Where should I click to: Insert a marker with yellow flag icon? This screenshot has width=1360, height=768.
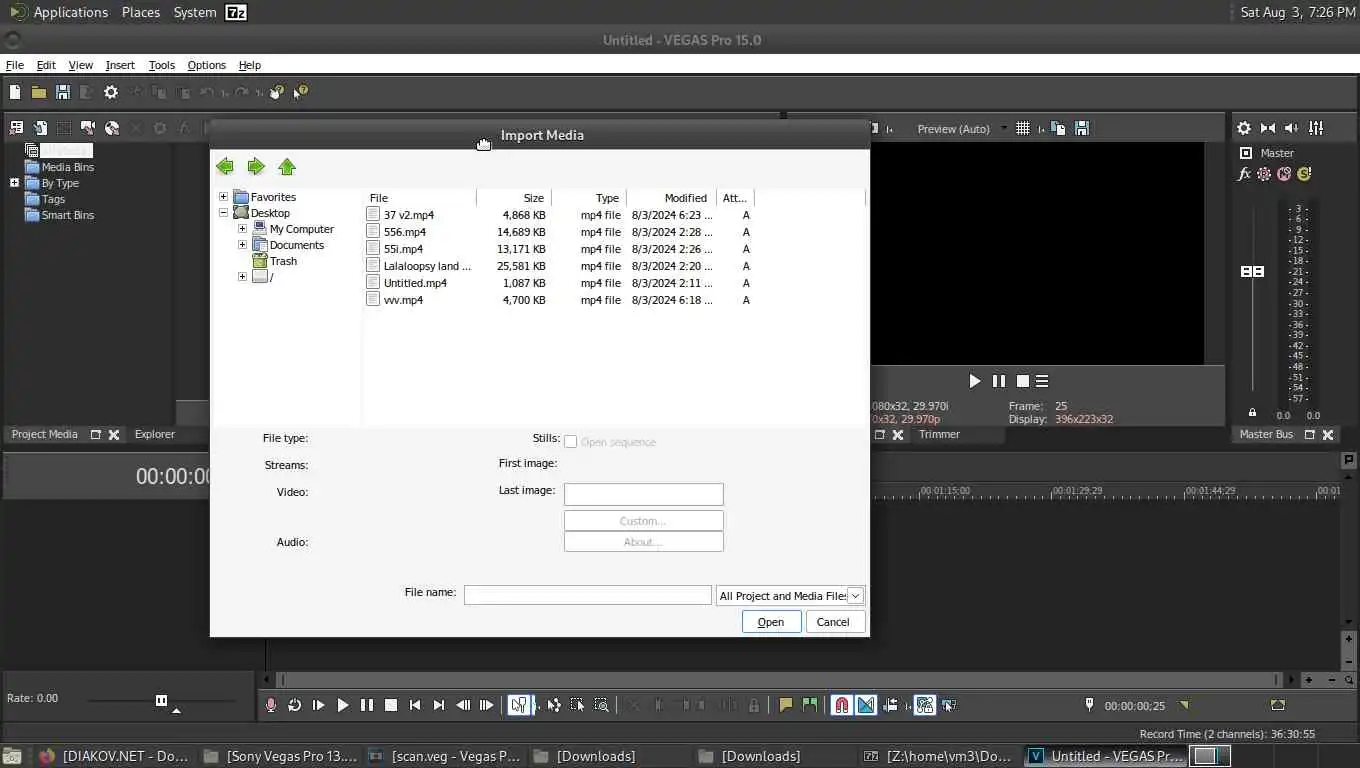[x=786, y=705]
